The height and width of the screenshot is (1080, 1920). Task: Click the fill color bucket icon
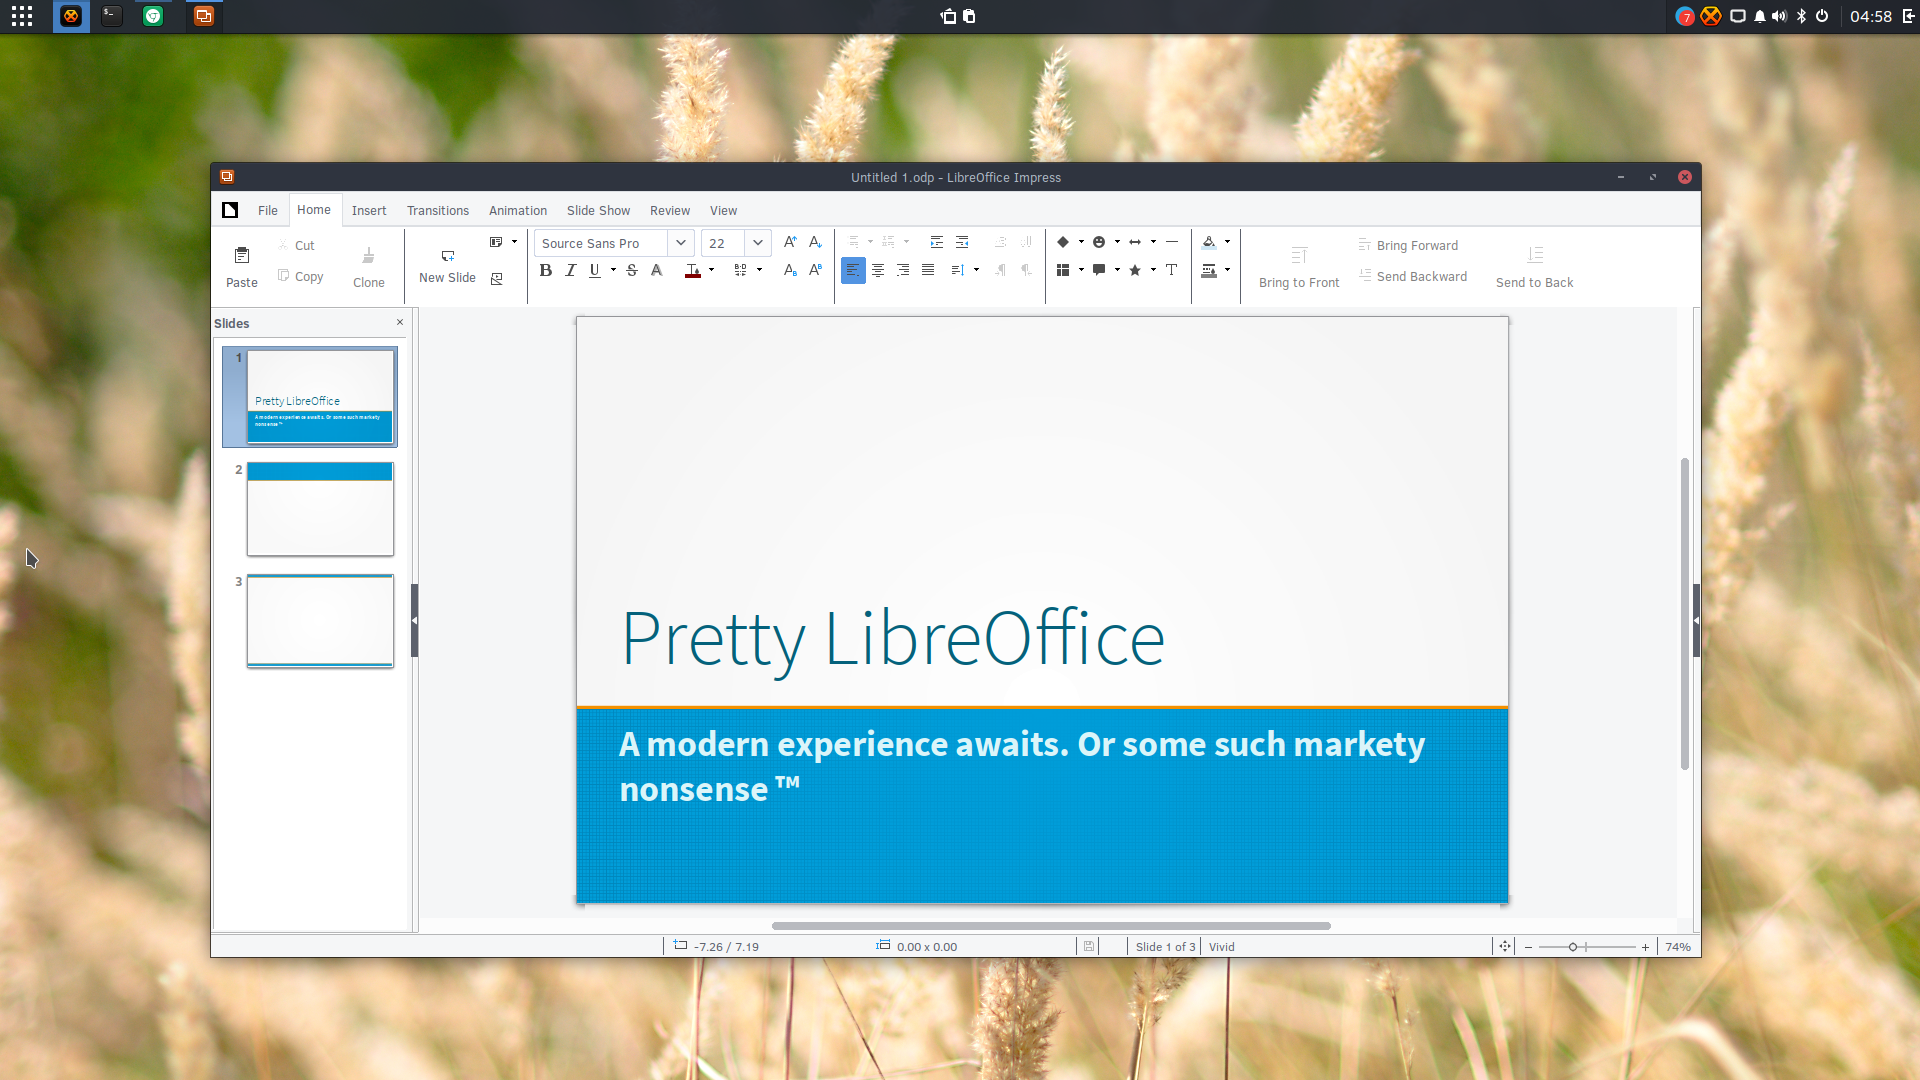point(1209,242)
